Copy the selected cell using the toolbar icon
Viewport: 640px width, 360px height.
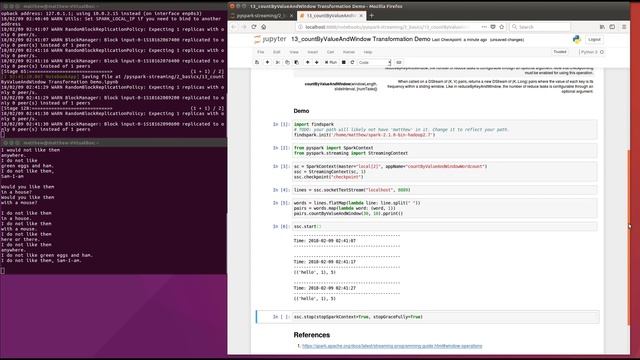(287, 62)
